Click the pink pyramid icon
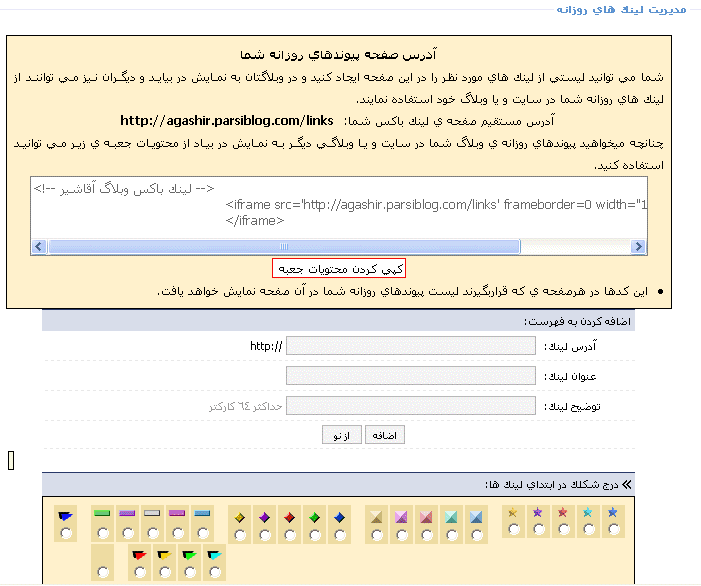 pos(426,517)
